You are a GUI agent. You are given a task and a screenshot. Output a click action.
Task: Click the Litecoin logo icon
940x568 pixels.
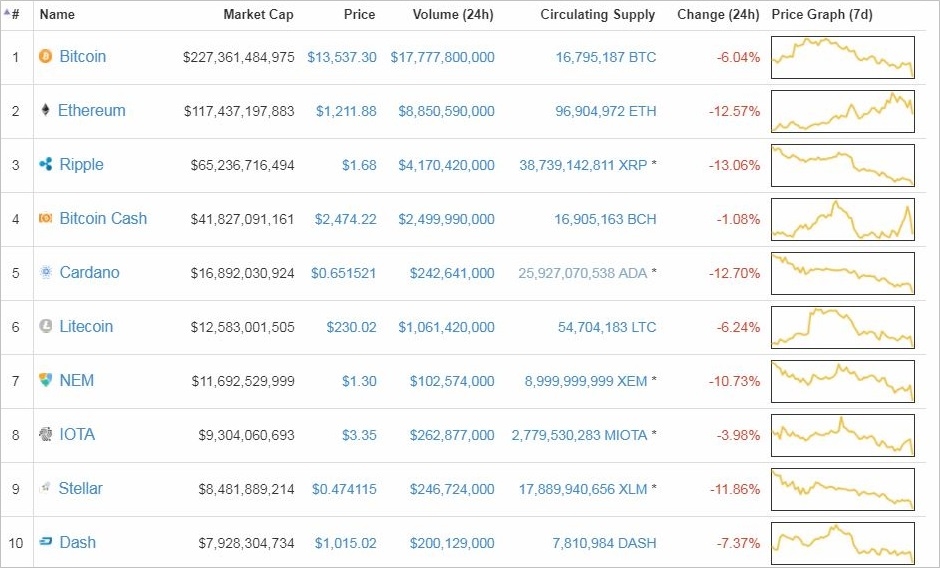[x=45, y=327]
